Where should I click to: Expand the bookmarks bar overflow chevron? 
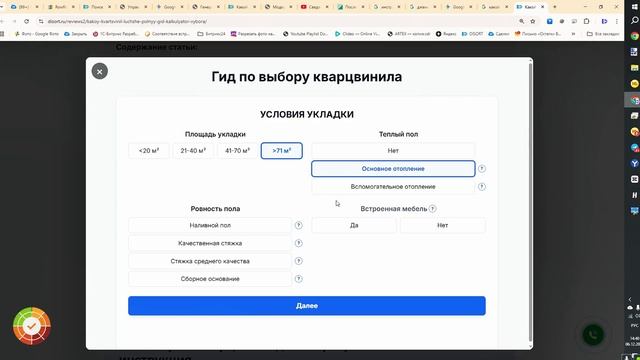pos(573,34)
